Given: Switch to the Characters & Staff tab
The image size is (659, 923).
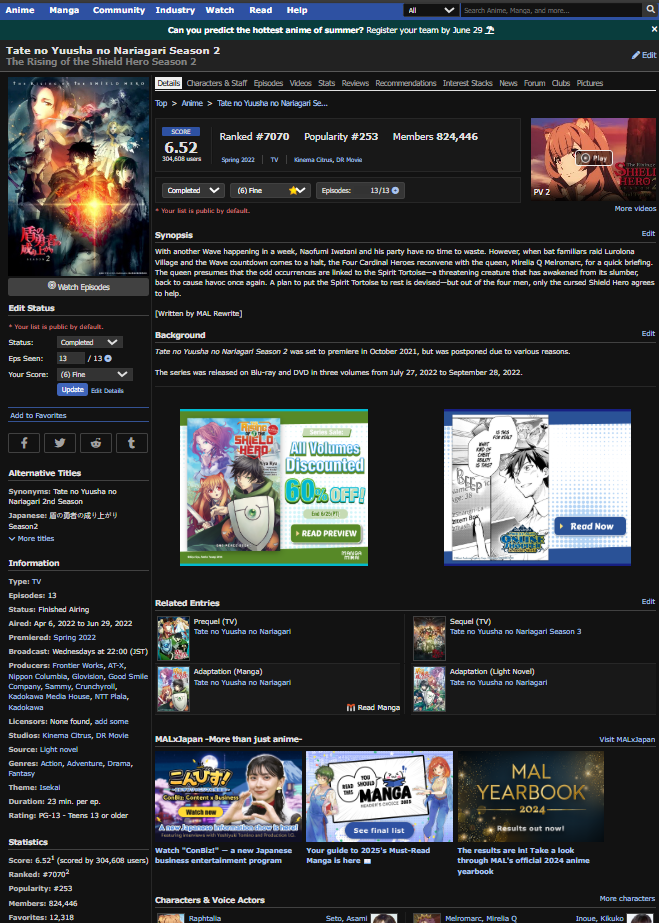Looking at the screenshot, I should (x=216, y=83).
